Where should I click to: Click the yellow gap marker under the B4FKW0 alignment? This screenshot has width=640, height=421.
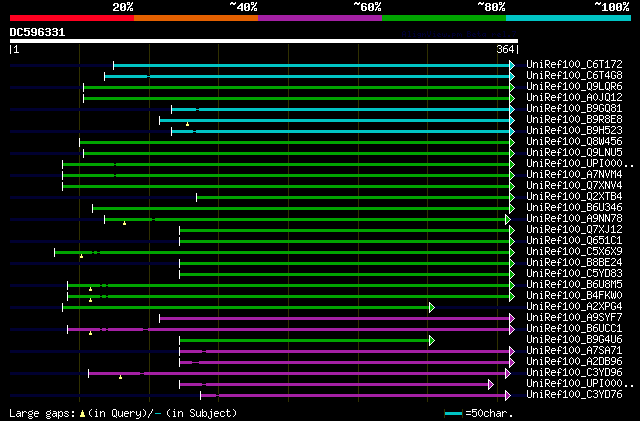click(90, 300)
